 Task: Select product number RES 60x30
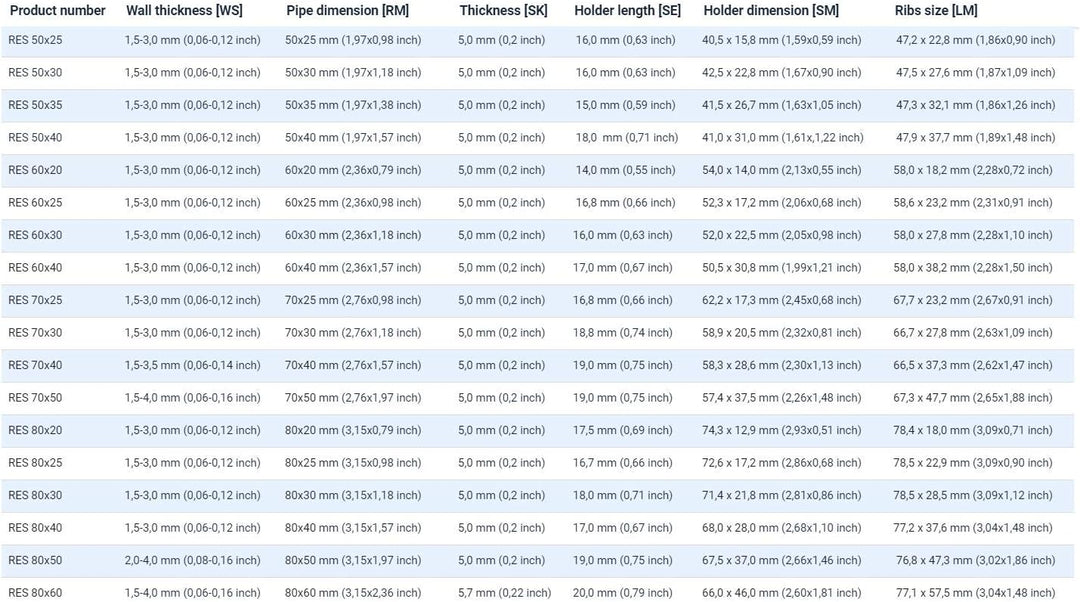tap(35, 235)
